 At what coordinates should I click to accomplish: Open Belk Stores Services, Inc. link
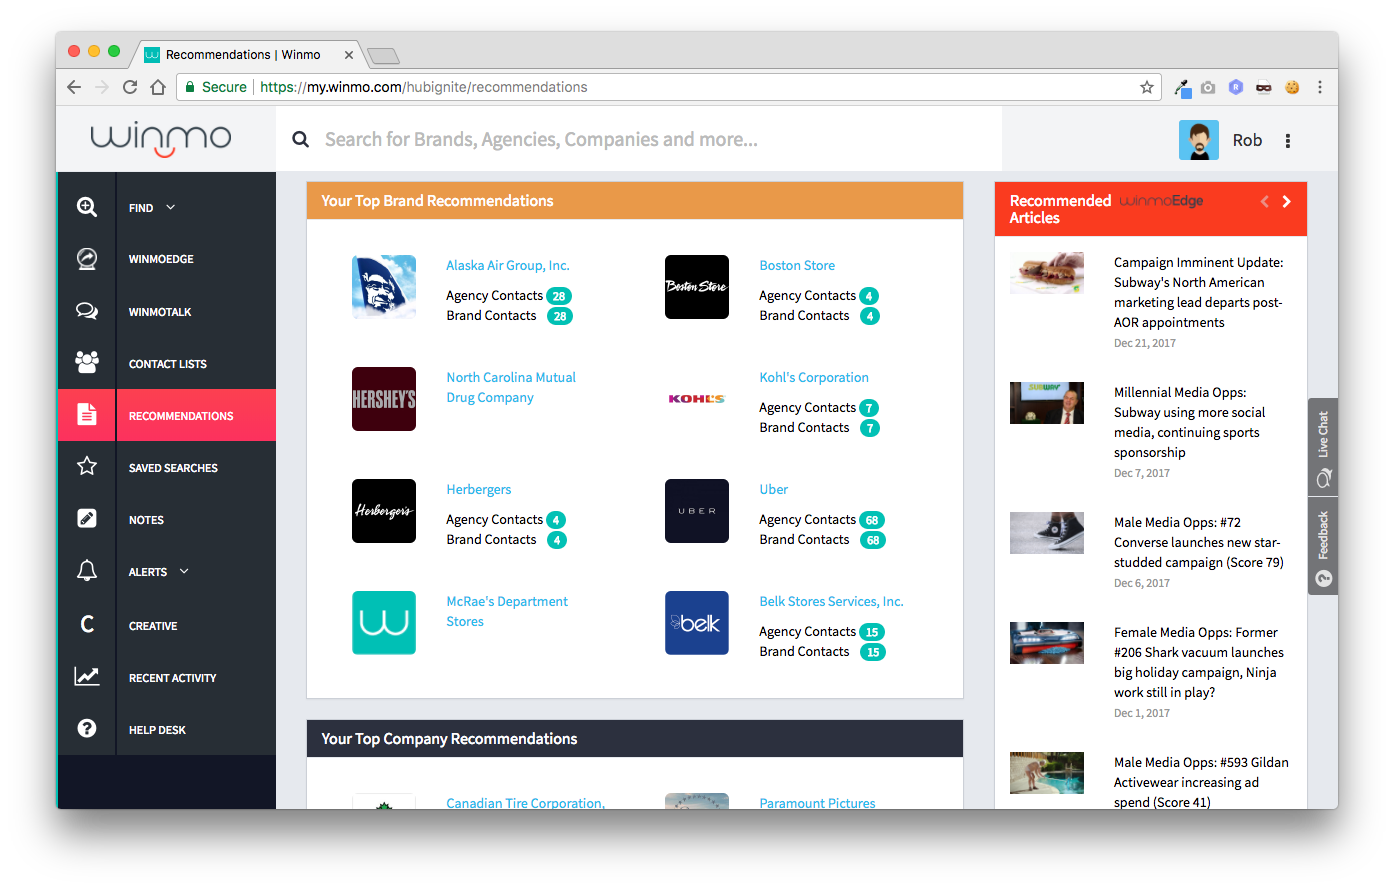click(x=831, y=601)
